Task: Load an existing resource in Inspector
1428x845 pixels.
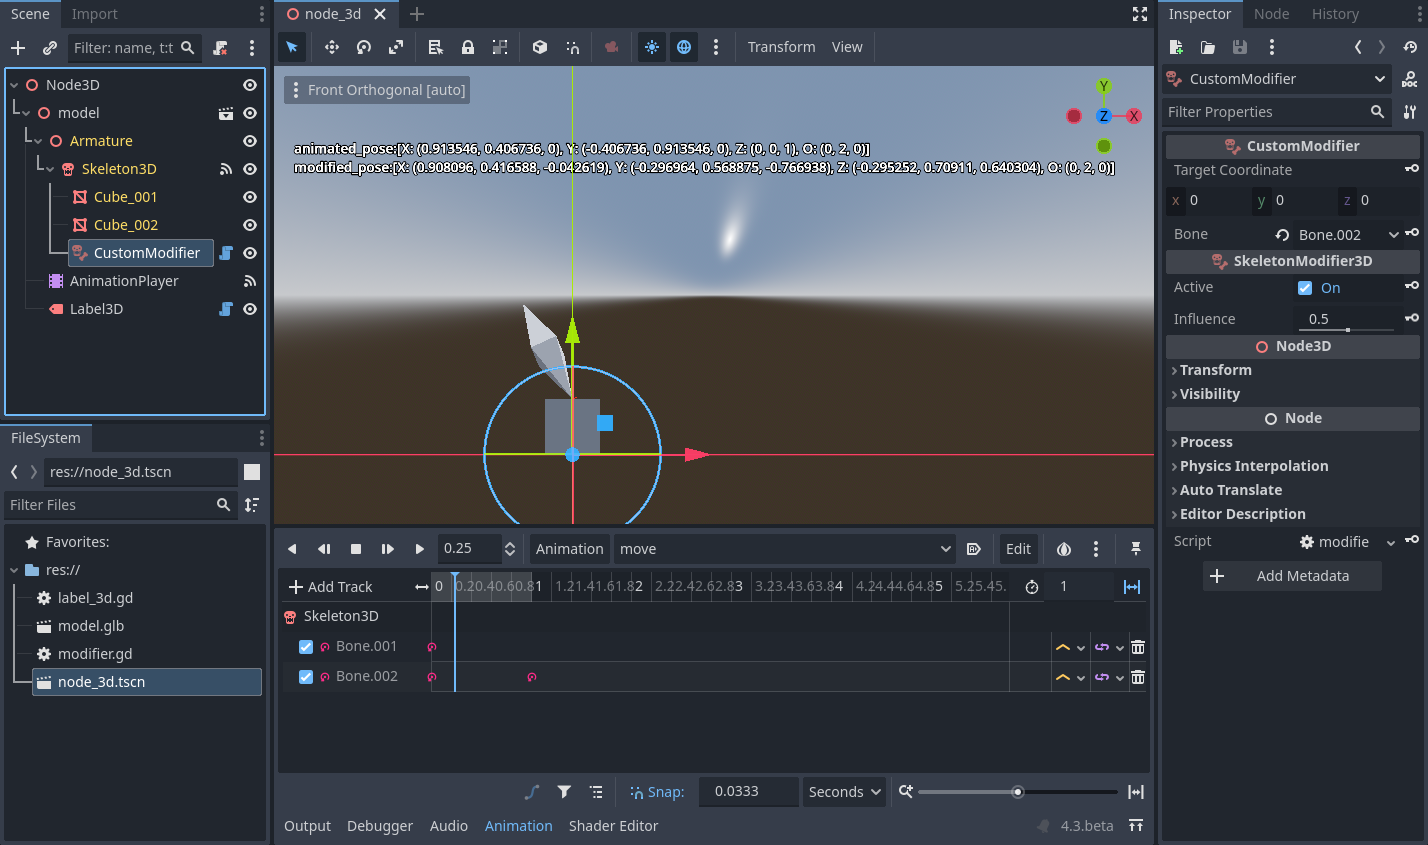Action: pyautogui.click(x=1208, y=47)
